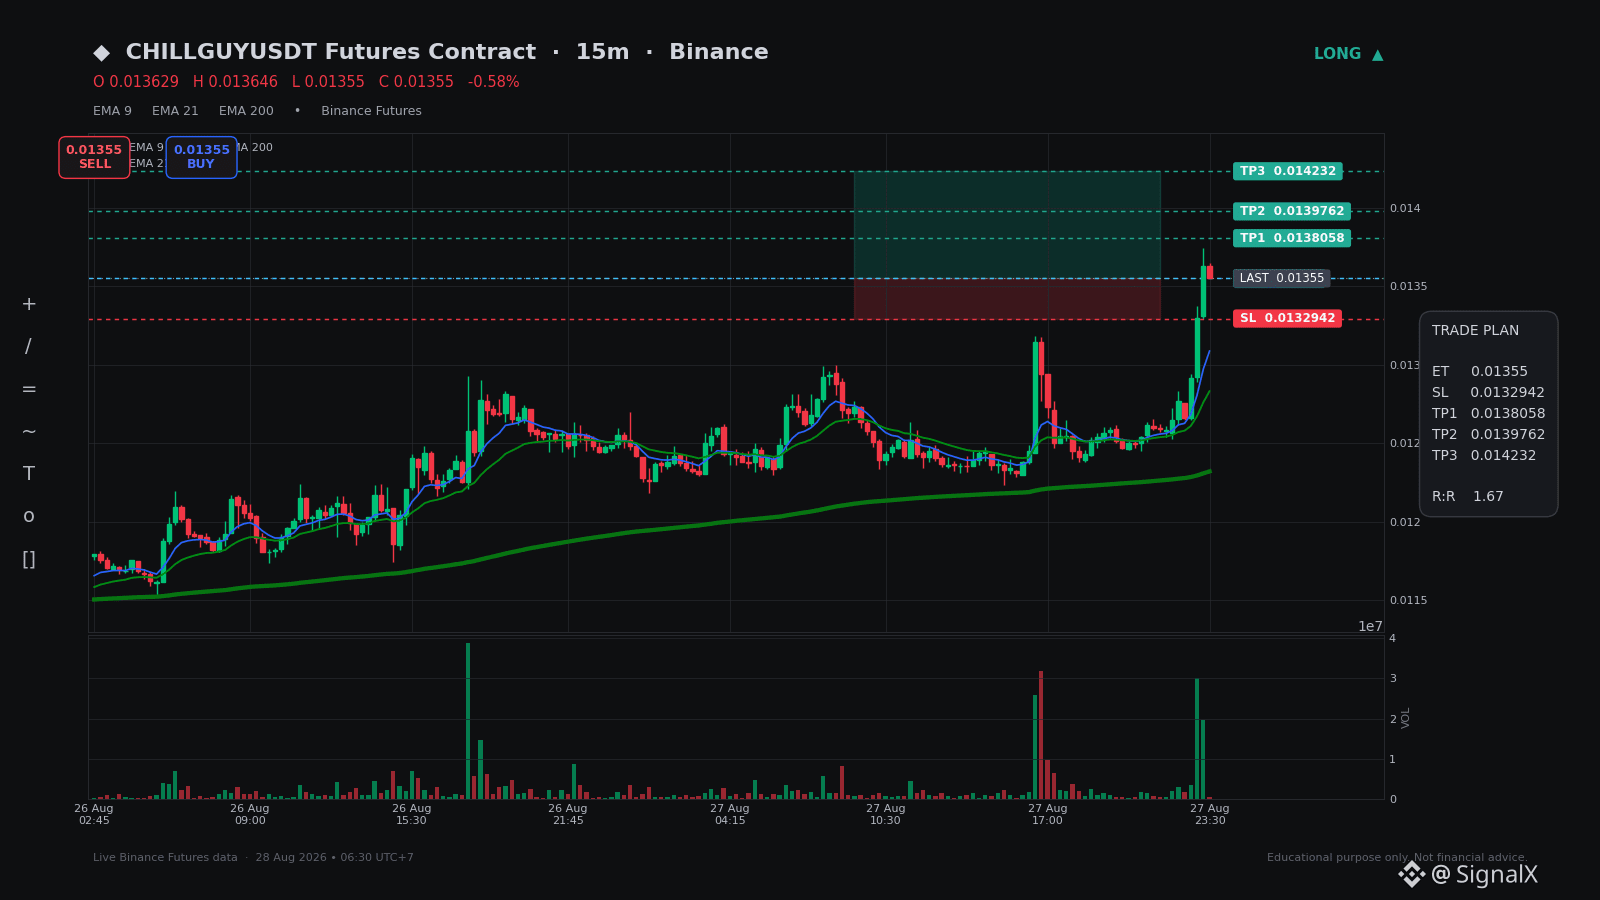Select the TP3 0.014232 price tag on chart

(x=1288, y=171)
